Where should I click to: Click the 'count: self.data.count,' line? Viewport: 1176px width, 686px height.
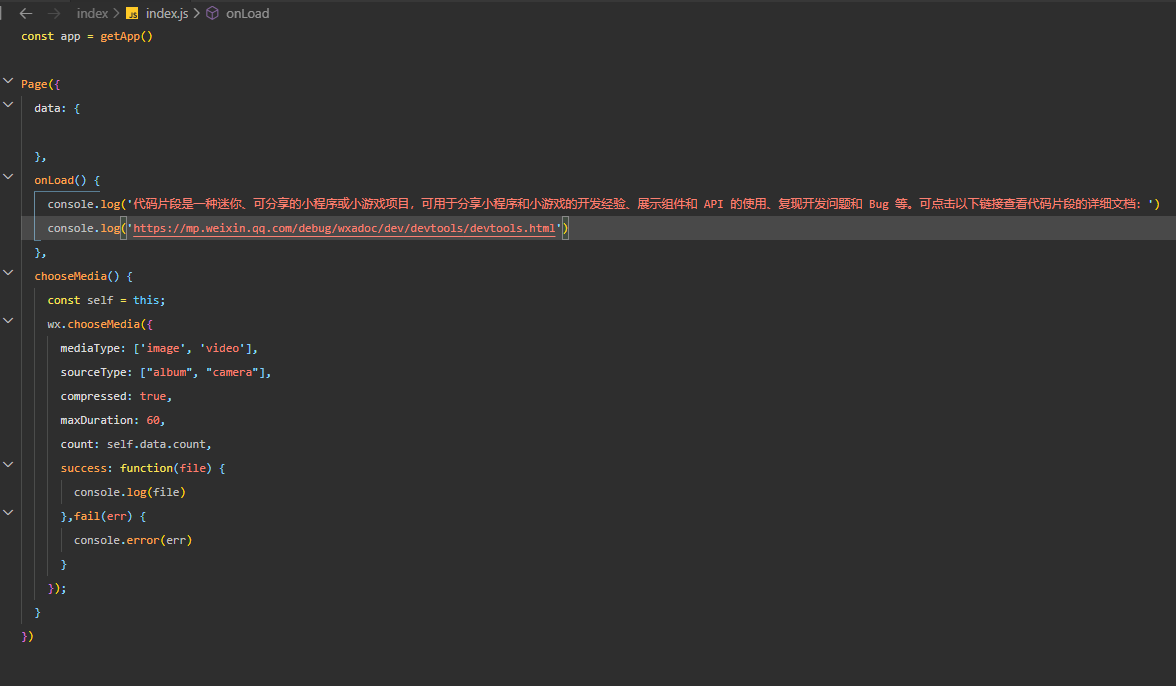point(136,444)
